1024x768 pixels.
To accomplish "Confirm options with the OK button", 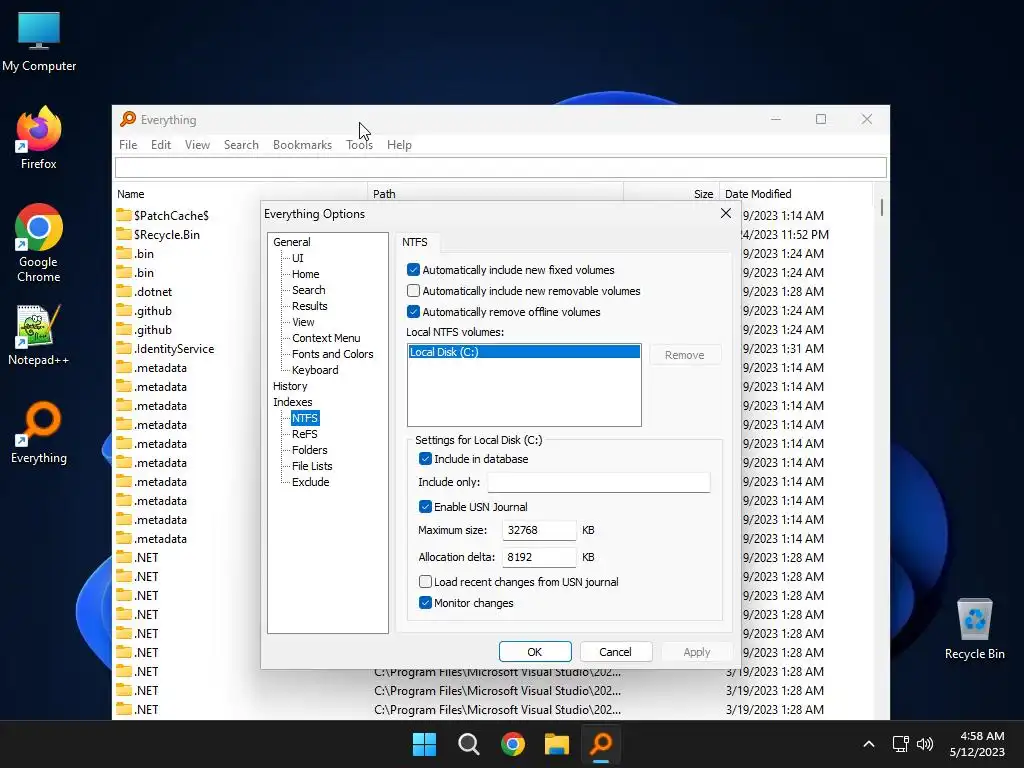I will pyautogui.click(x=535, y=652).
